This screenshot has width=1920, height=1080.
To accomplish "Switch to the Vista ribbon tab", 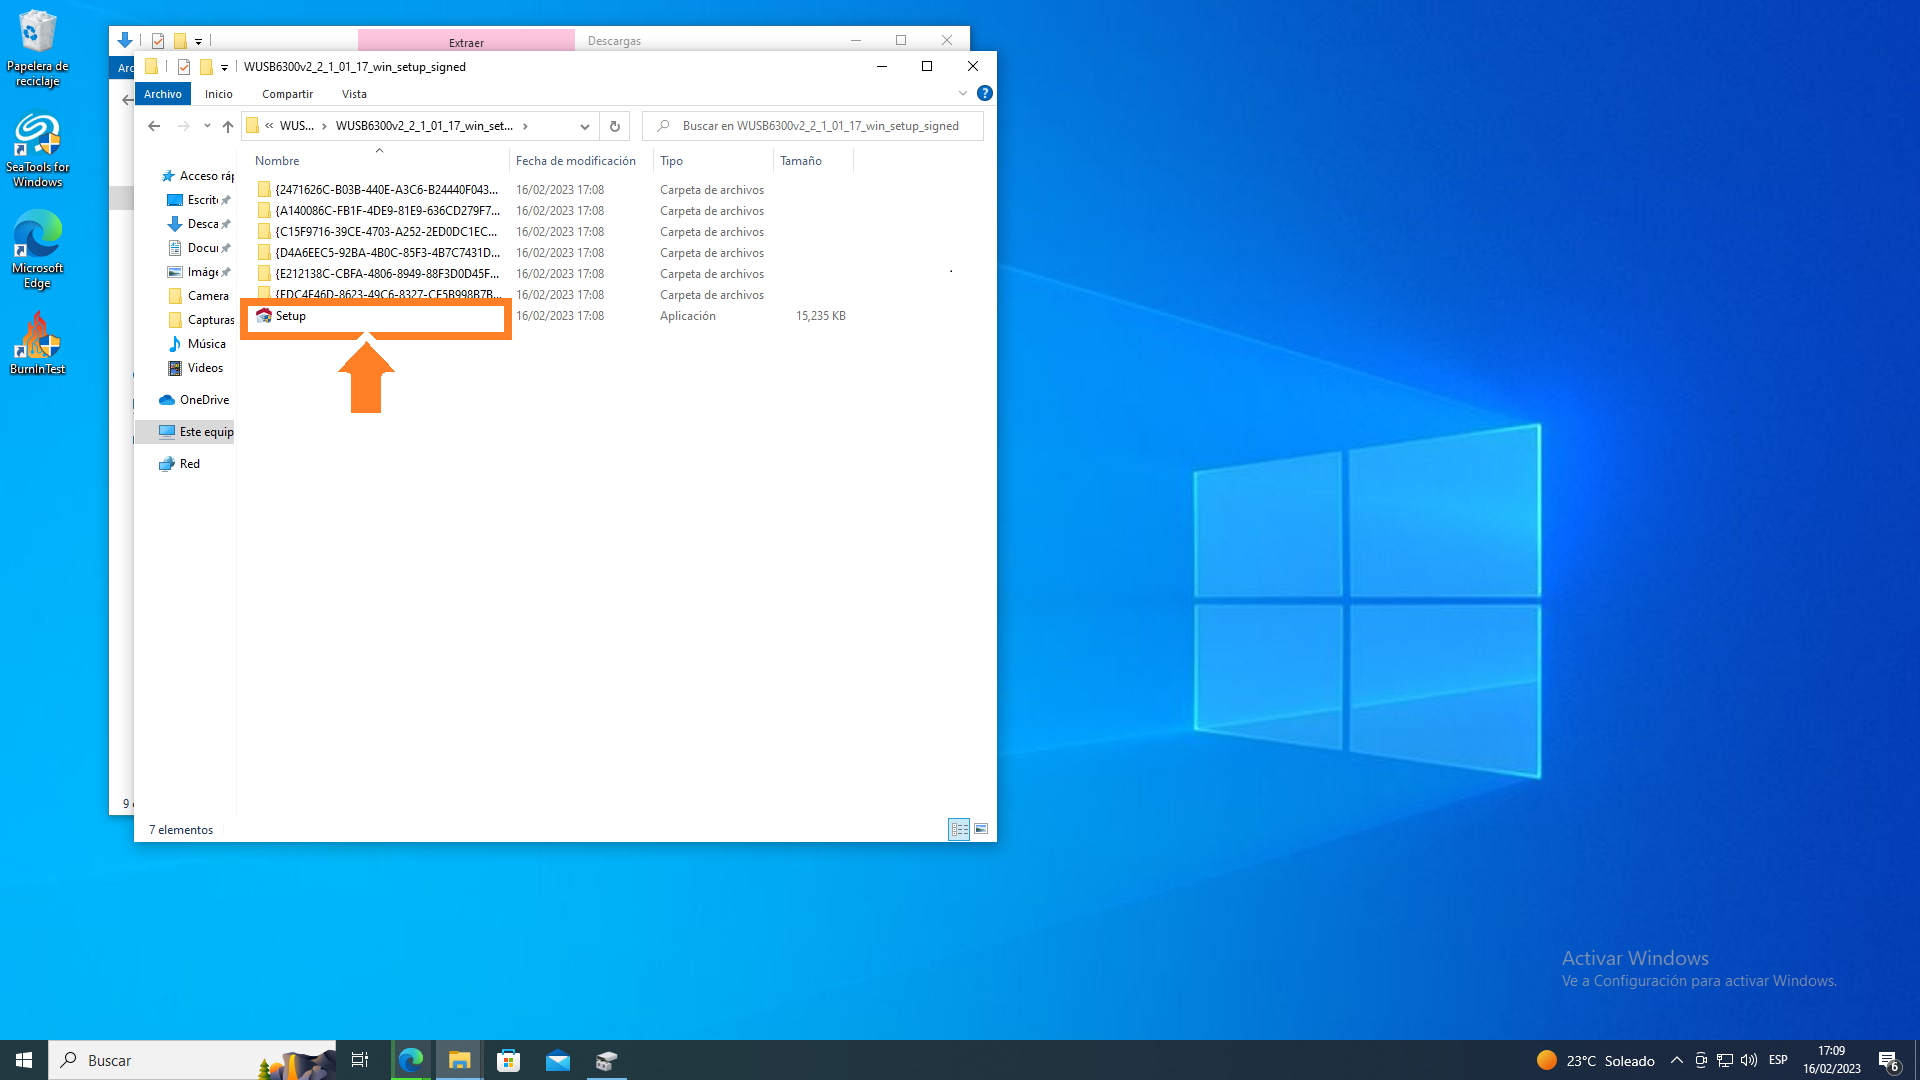I will 354,94.
